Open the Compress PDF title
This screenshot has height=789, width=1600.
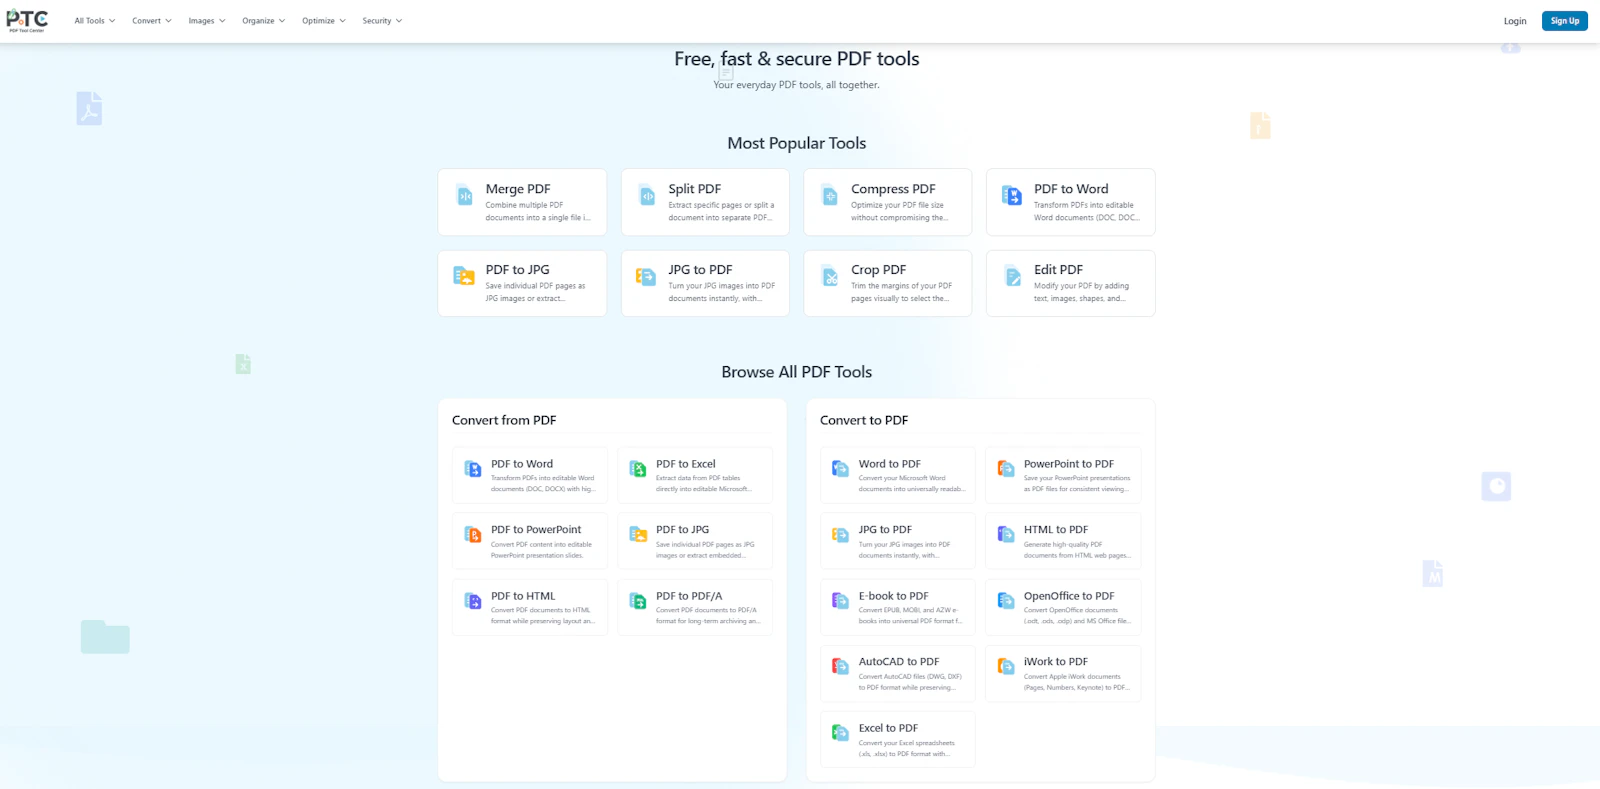tap(893, 189)
